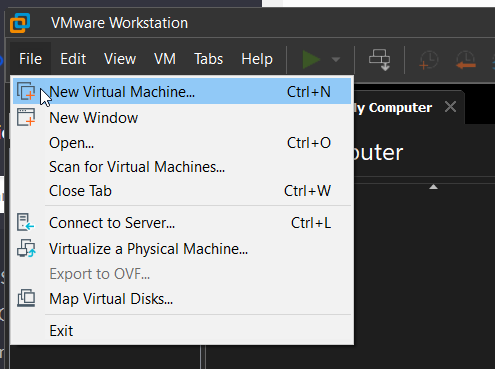Click the Connect to Server icon
The width and height of the screenshot is (495, 369).
pyautogui.click(x=26, y=222)
